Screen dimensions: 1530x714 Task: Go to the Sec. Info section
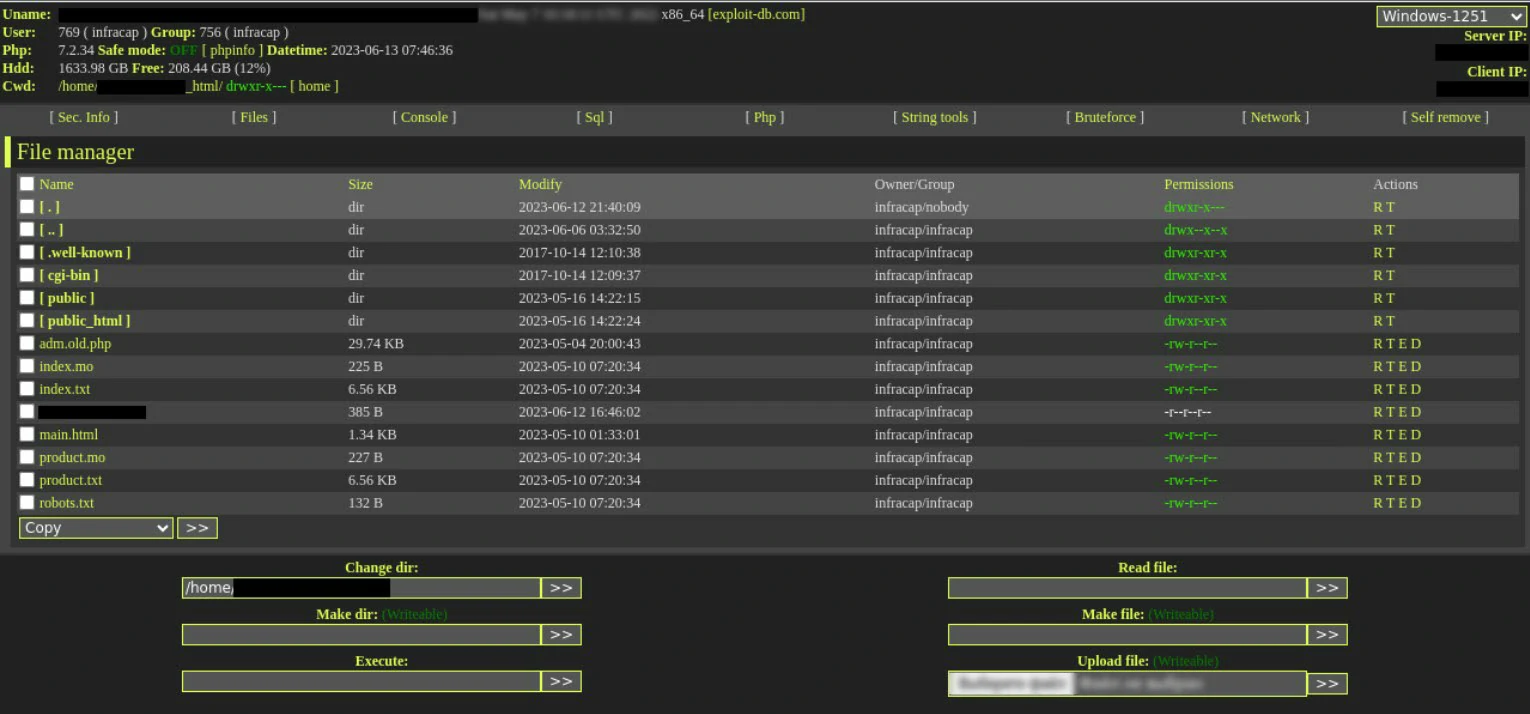pos(84,117)
